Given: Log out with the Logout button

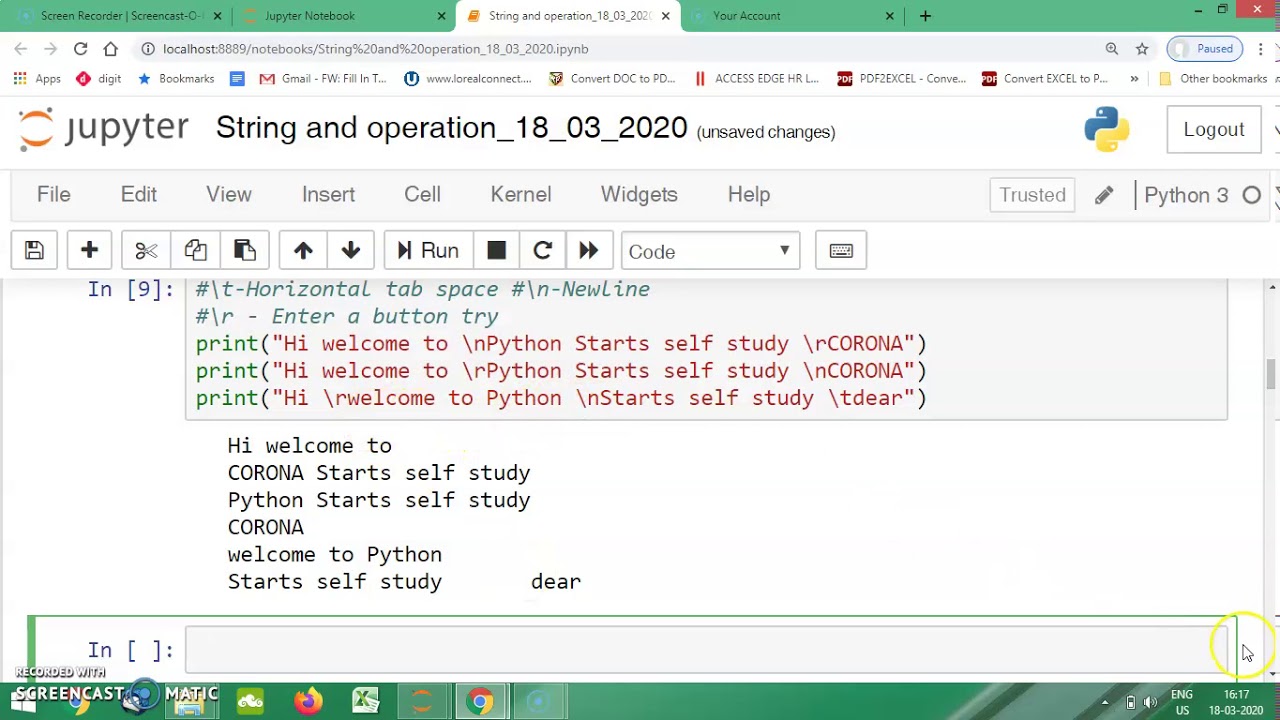Looking at the screenshot, I should 1214,130.
